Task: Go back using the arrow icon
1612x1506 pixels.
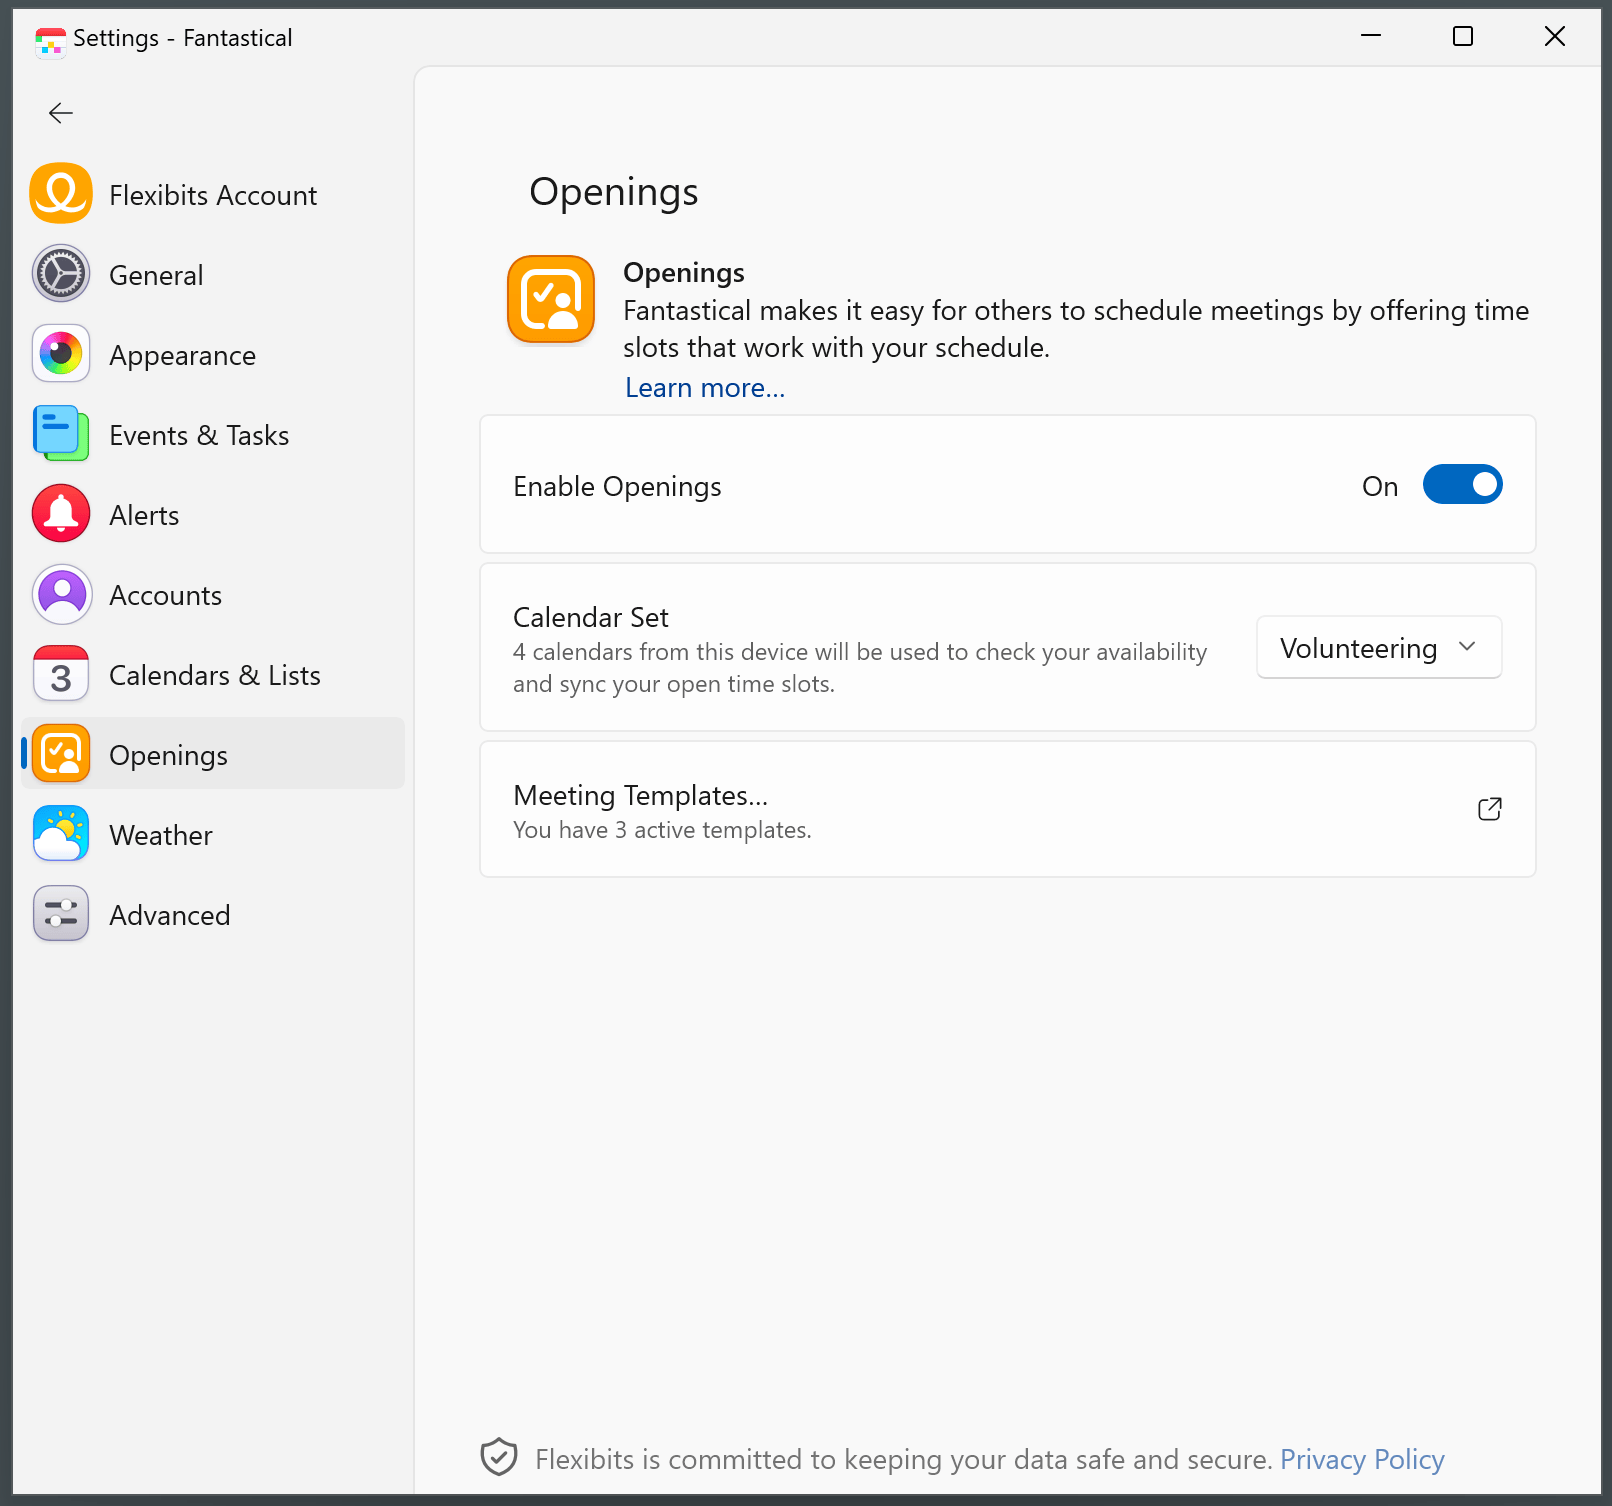Action: 61,113
